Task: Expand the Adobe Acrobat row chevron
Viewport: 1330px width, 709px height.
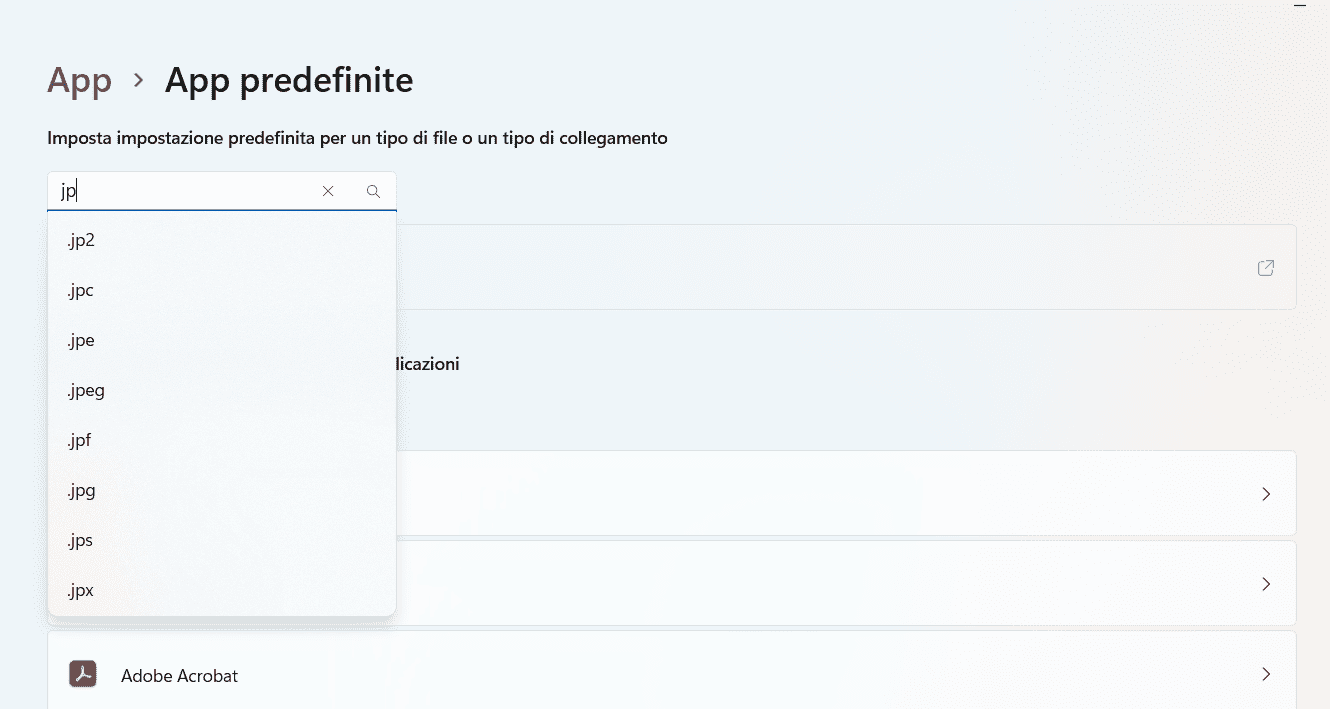Action: pos(1266,674)
